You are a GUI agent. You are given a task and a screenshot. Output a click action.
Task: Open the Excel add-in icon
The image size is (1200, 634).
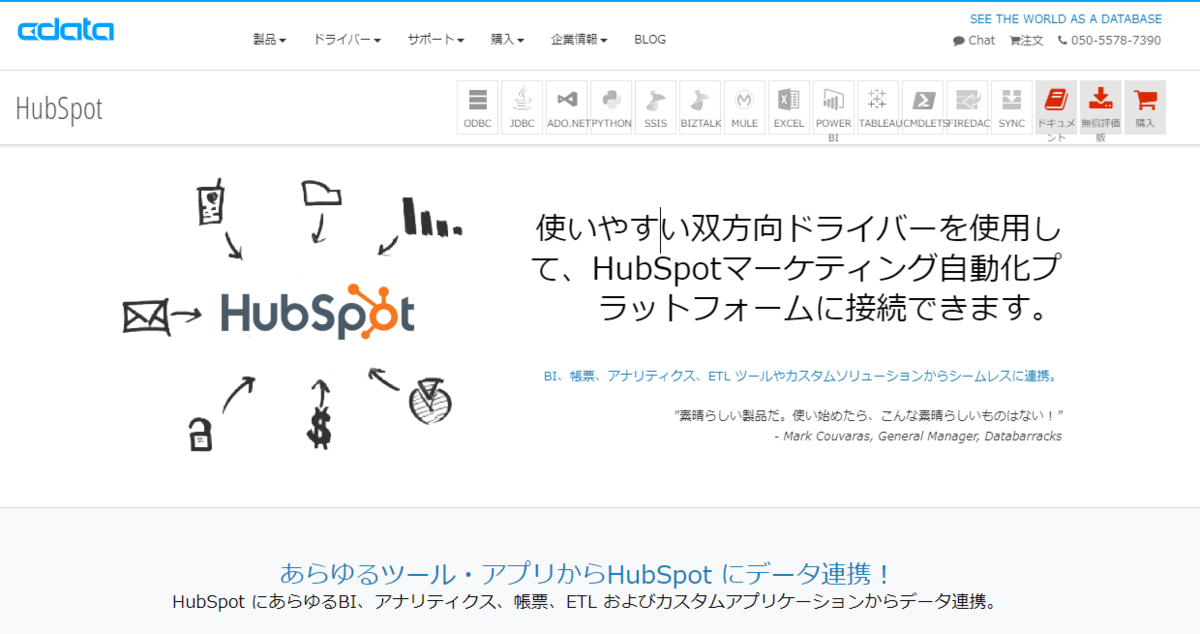(x=789, y=107)
